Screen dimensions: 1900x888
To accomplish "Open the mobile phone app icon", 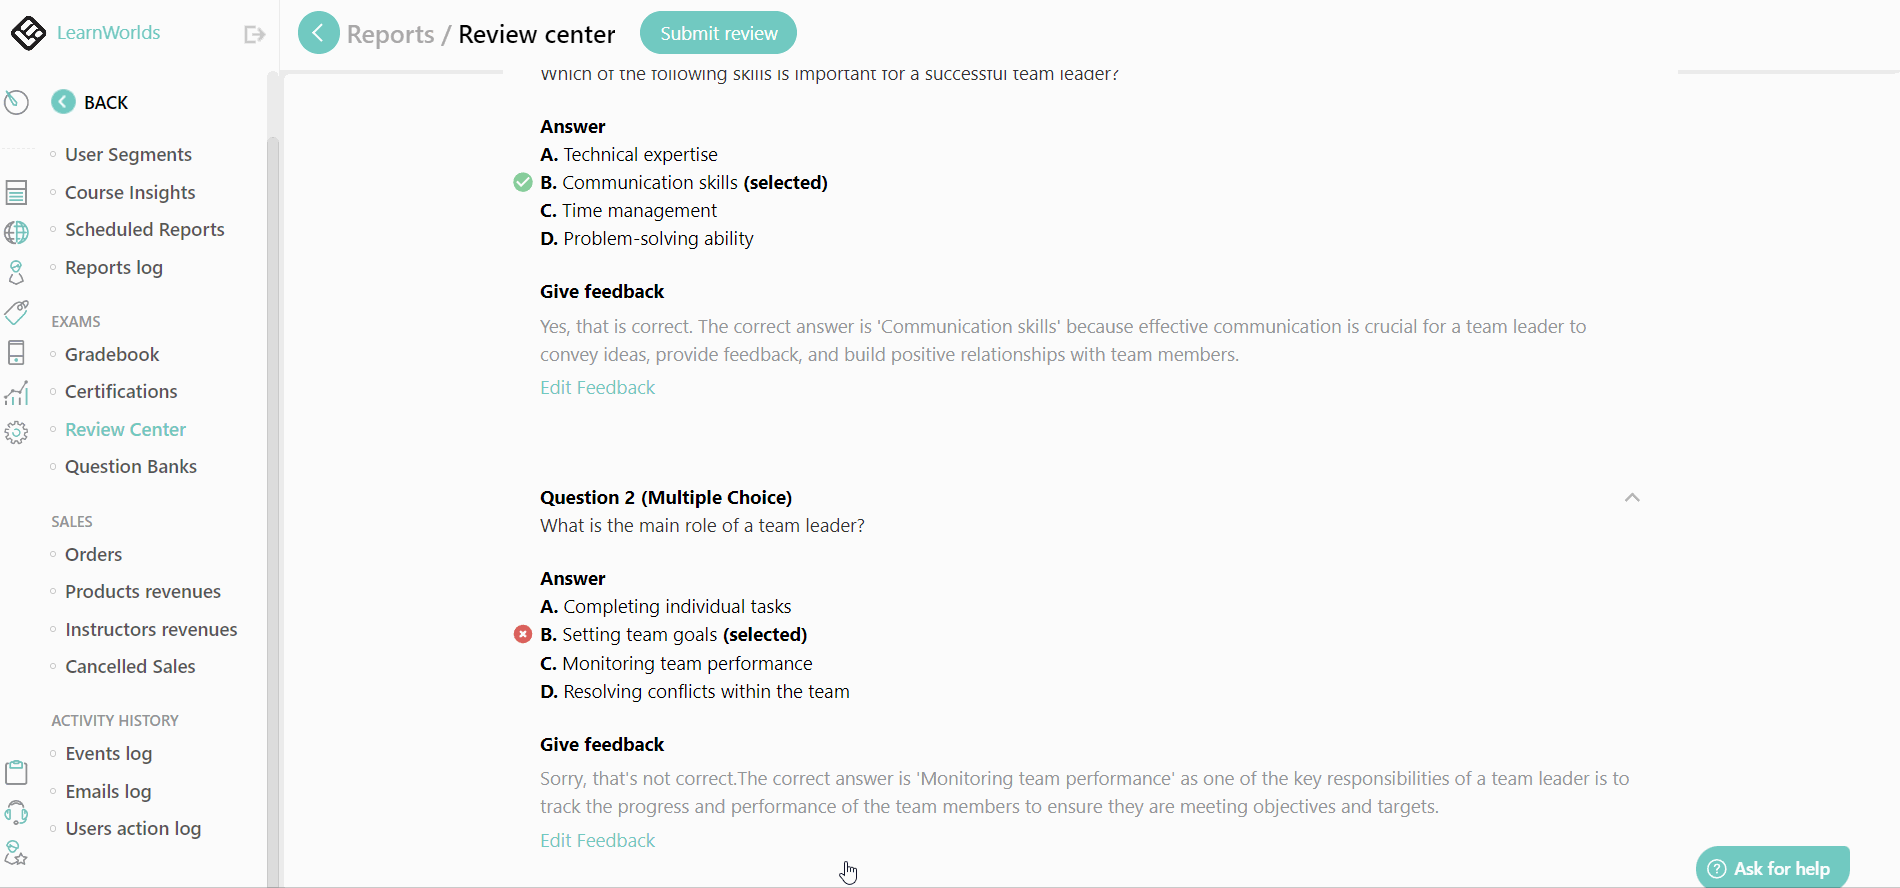I will [x=16, y=352].
